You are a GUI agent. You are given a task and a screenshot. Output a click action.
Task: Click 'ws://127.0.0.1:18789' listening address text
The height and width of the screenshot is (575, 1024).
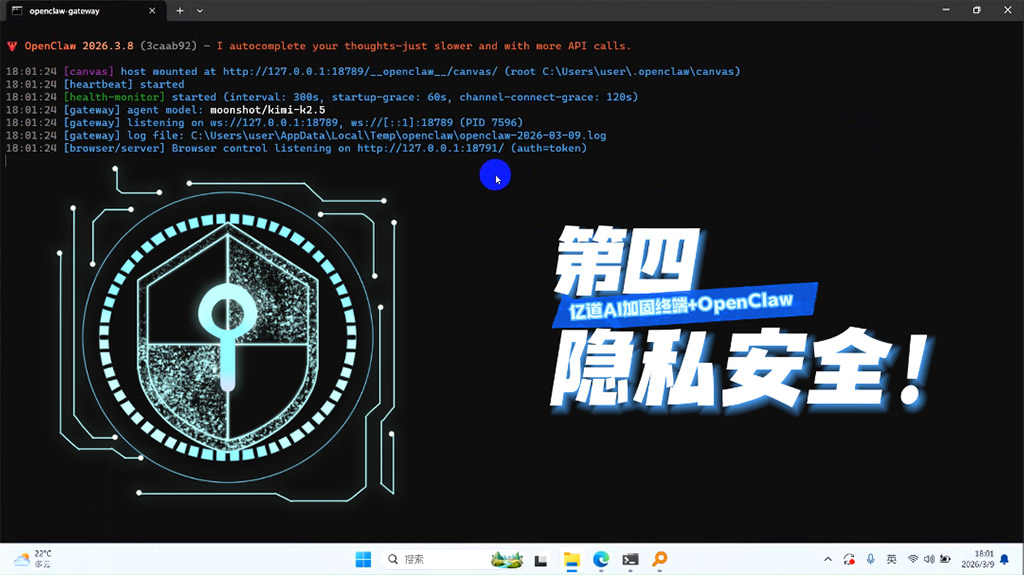click(274, 123)
